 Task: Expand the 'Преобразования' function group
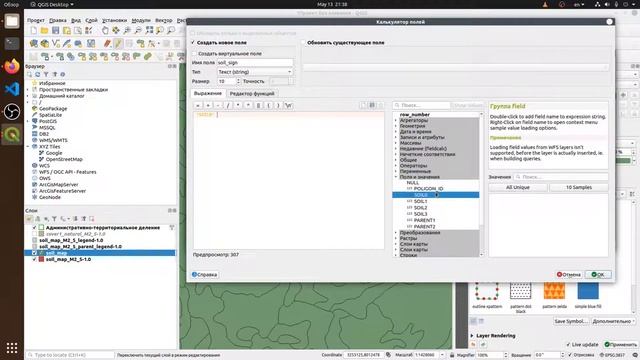(396, 232)
